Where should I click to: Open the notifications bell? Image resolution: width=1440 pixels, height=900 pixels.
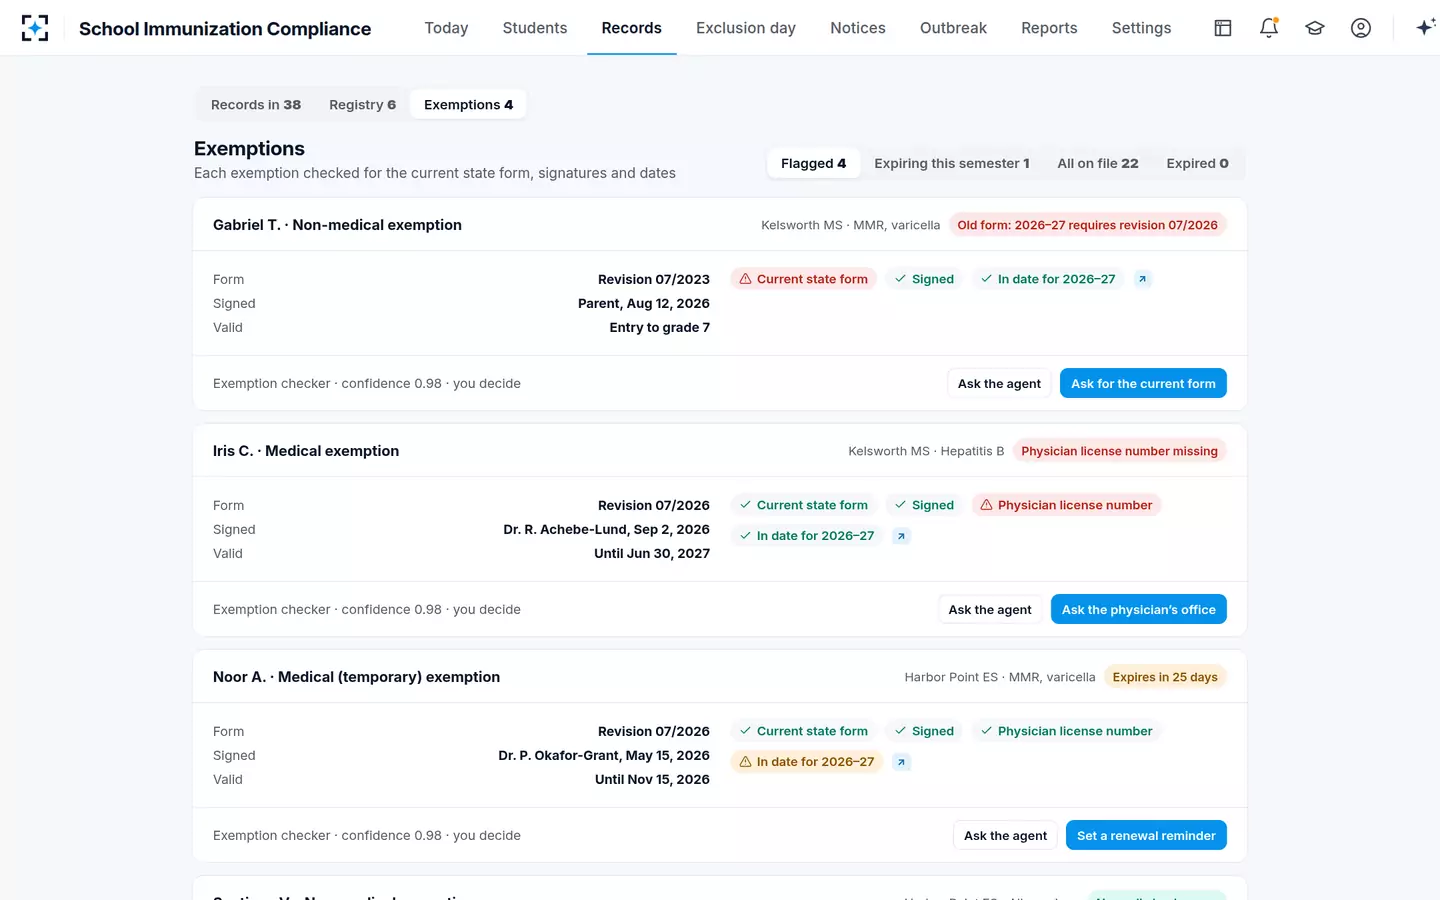click(x=1269, y=28)
